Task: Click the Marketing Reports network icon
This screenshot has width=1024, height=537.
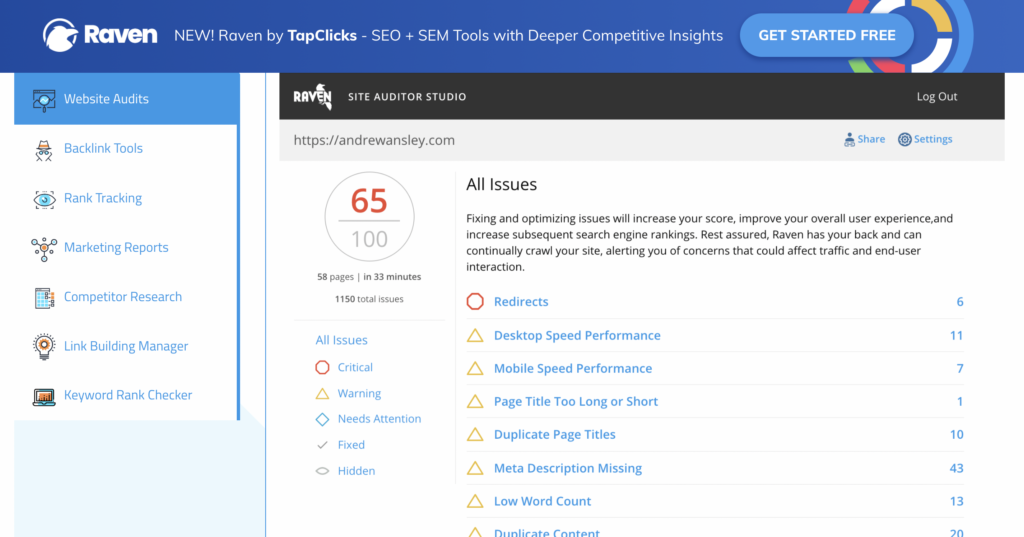Action: [44, 249]
